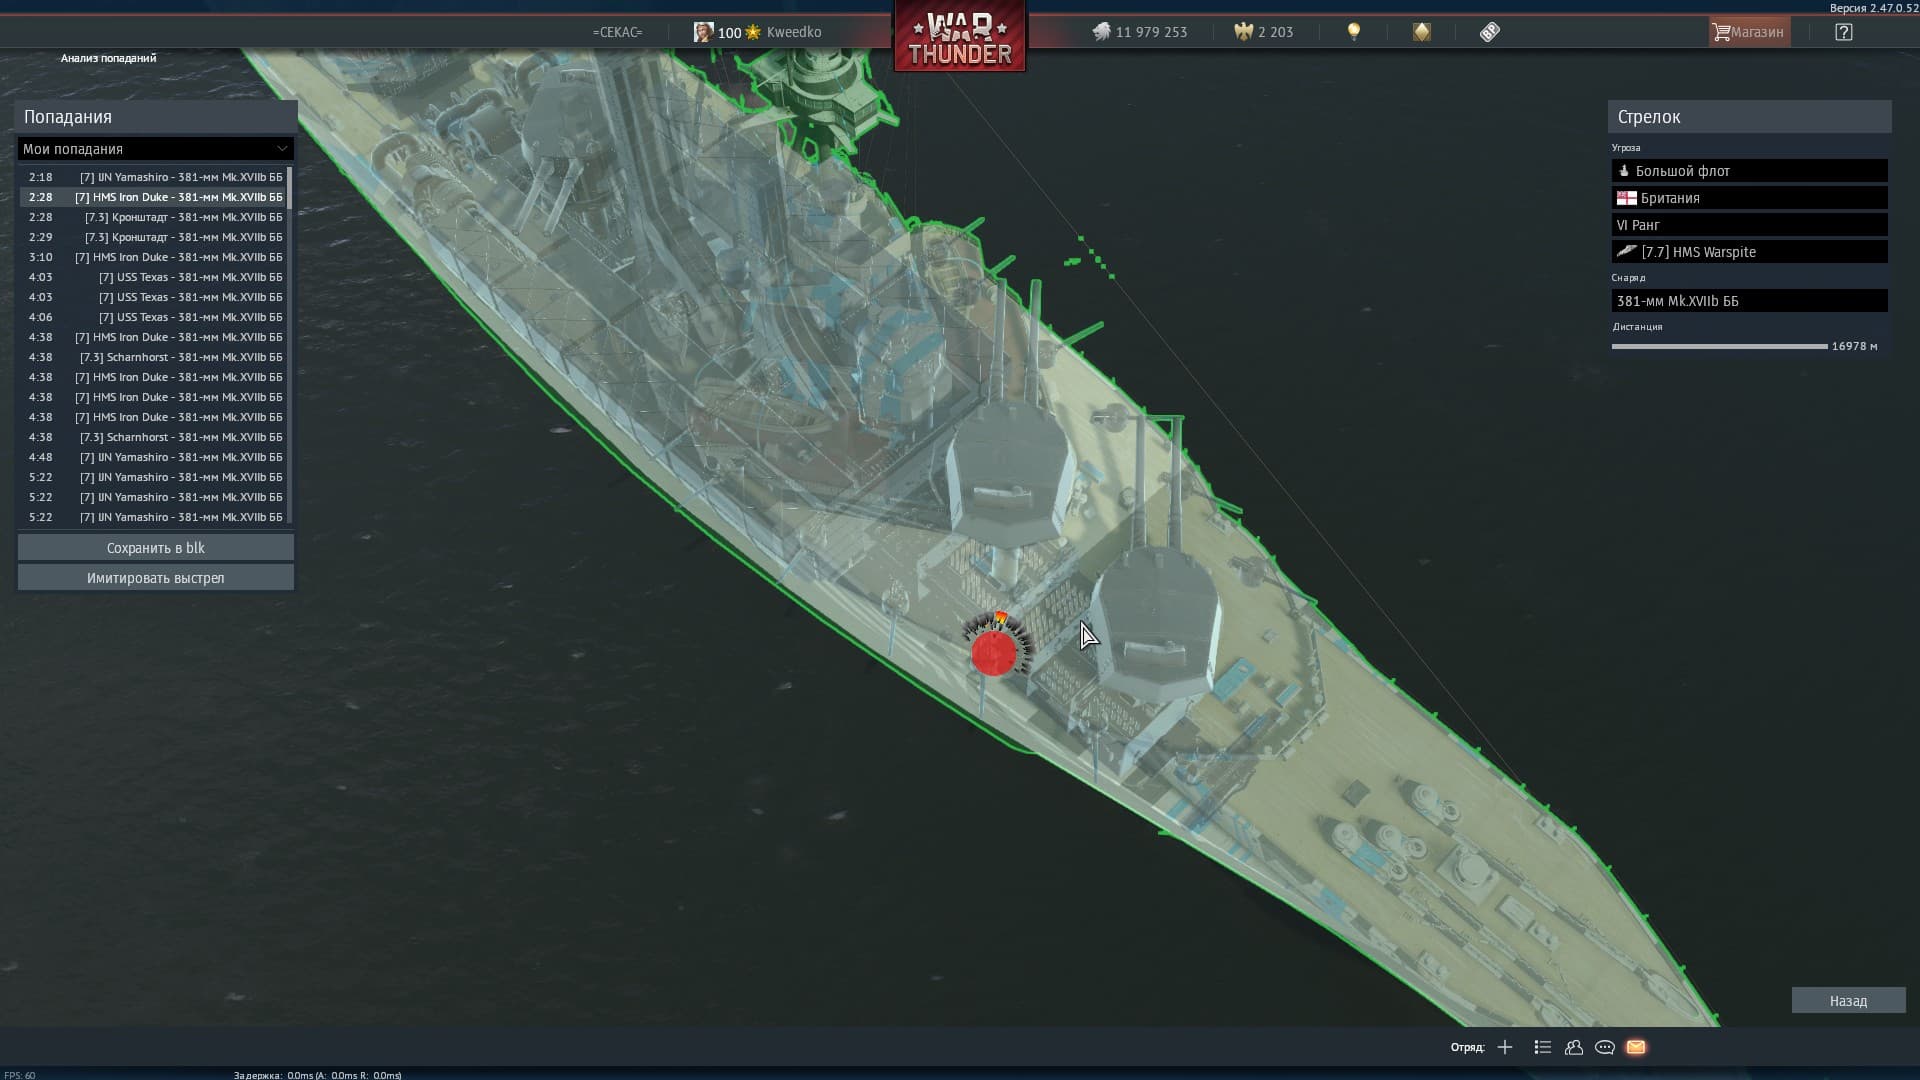Screen dimensions: 1920x1080
Task: Open the mail envelope icon
Action: click(1636, 1047)
